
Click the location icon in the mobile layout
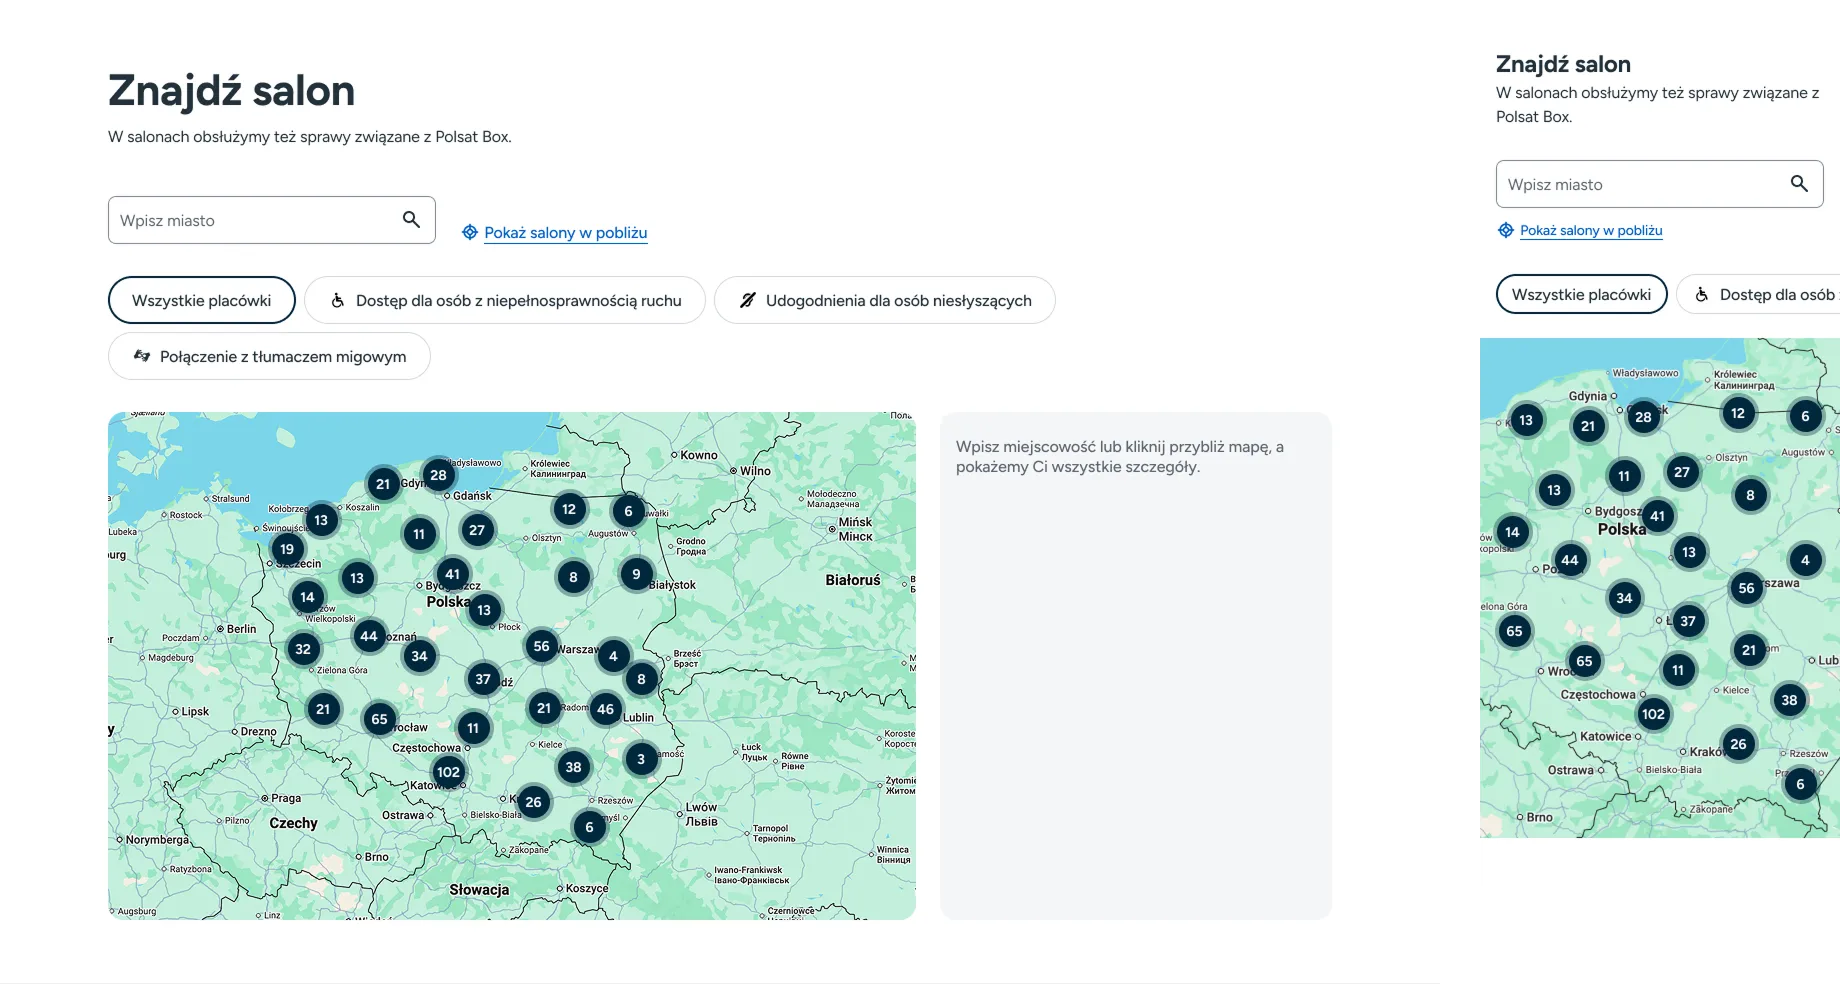1505,229
